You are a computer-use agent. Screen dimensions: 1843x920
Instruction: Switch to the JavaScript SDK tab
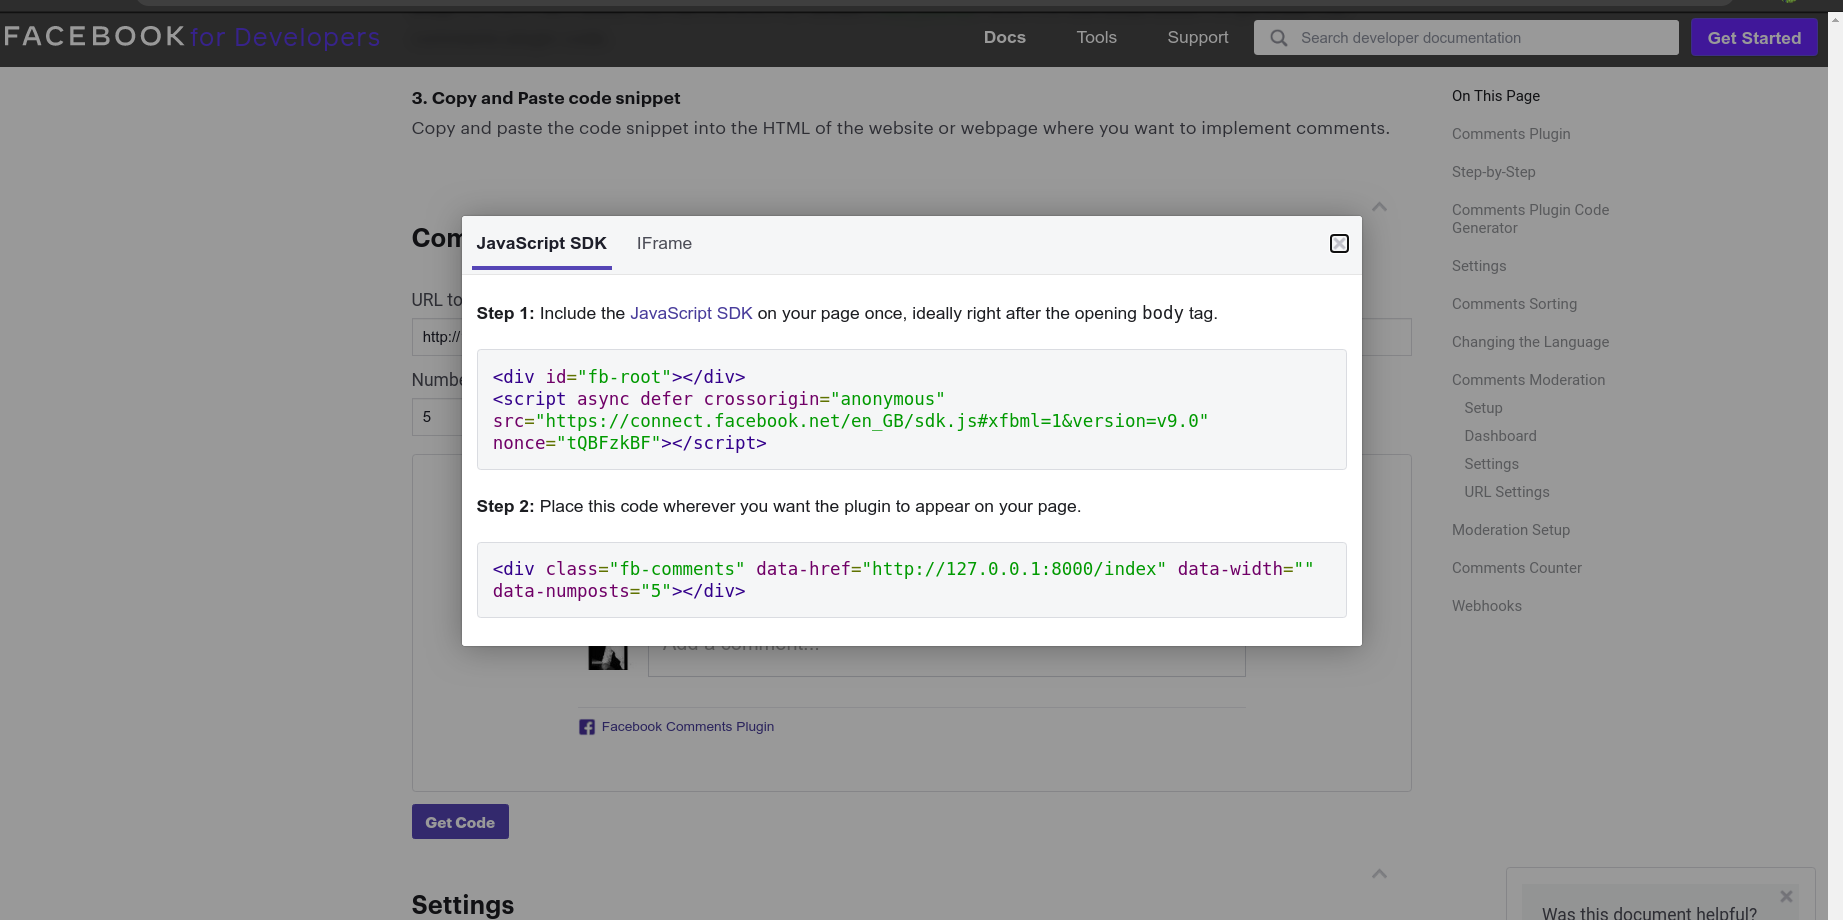pos(541,244)
